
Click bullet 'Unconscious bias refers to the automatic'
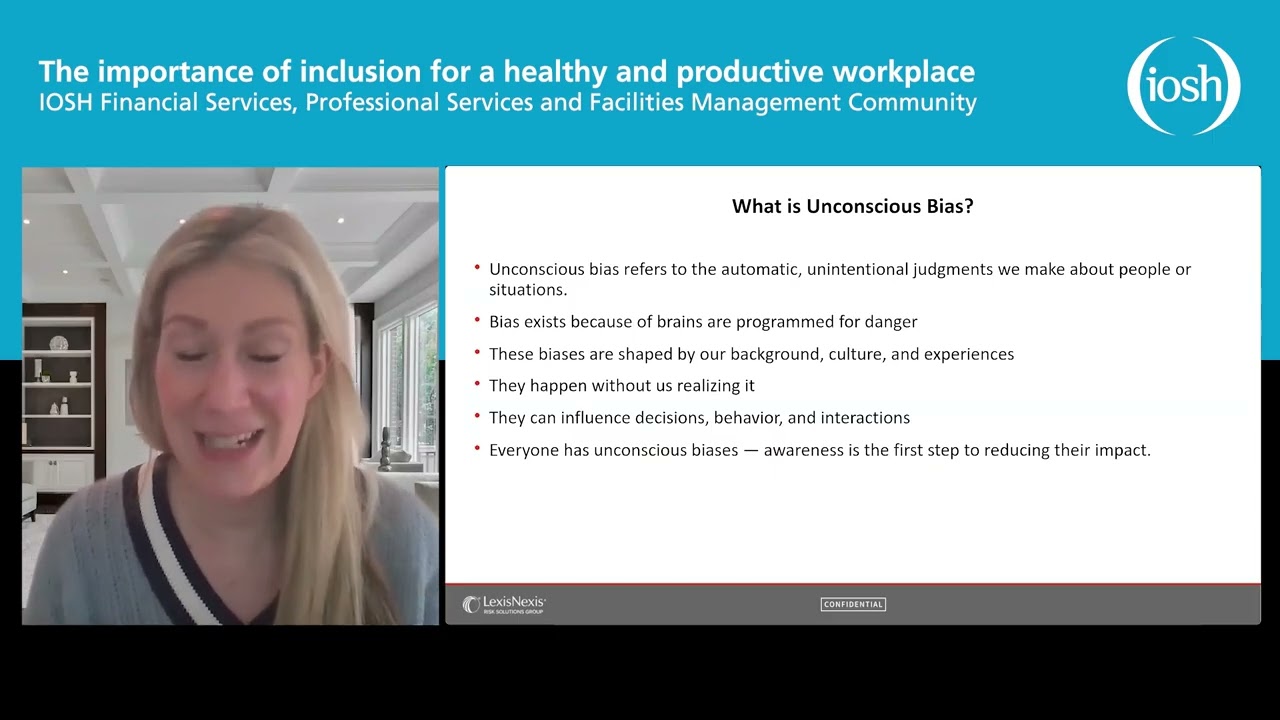(x=839, y=279)
